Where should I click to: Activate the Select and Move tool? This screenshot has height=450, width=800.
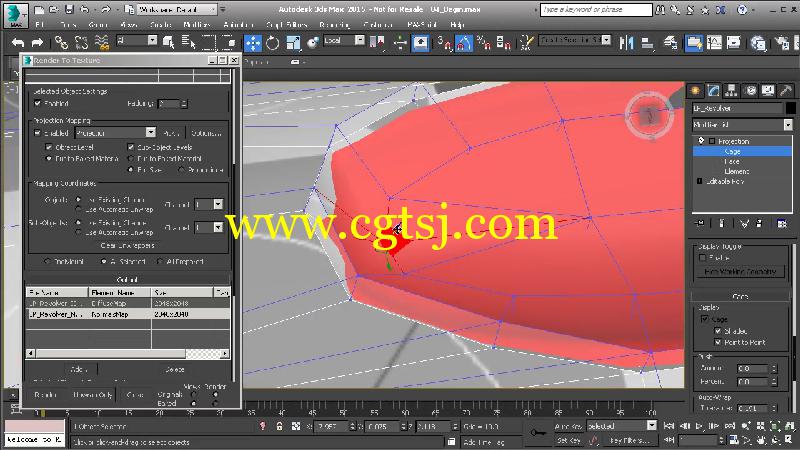tap(253, 43)
